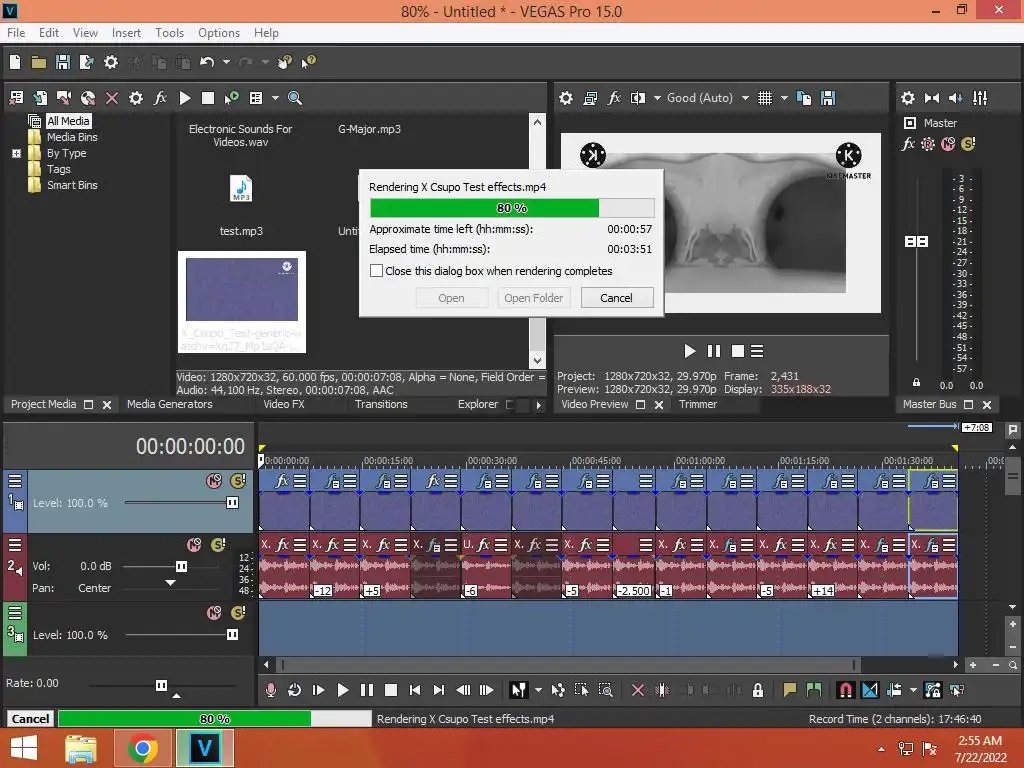Open the Preview Properties gear icon
The width and height of the screenshot is (1024, 768).
[566, 98]
